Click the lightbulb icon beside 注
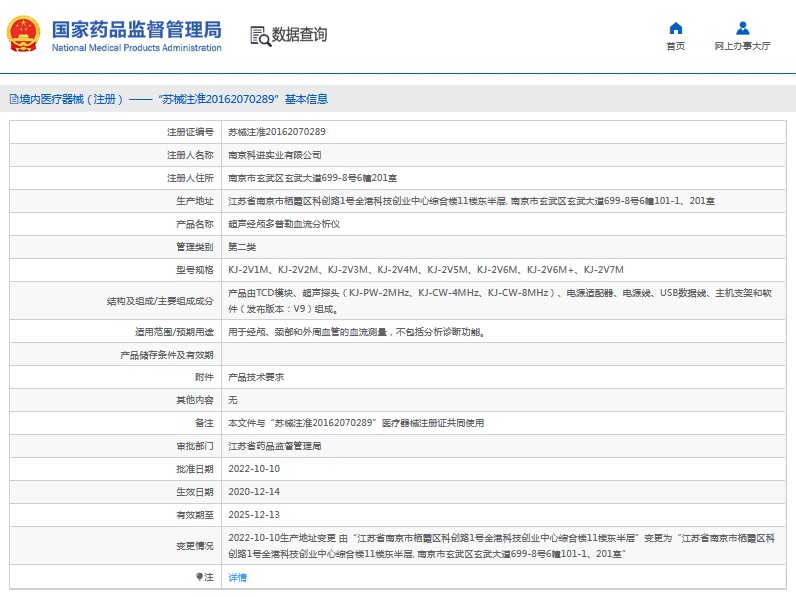The width and height of the screenshot is (796, 597). click(199, 577)
